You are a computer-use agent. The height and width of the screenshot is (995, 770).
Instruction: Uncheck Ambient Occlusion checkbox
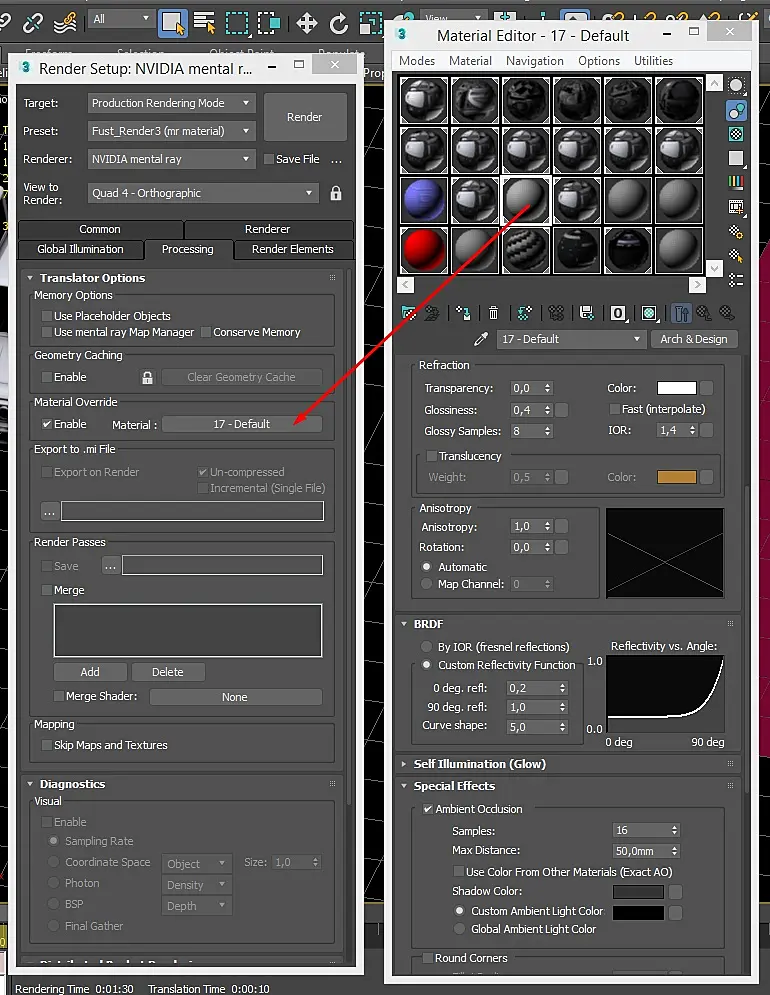point(428,809)
